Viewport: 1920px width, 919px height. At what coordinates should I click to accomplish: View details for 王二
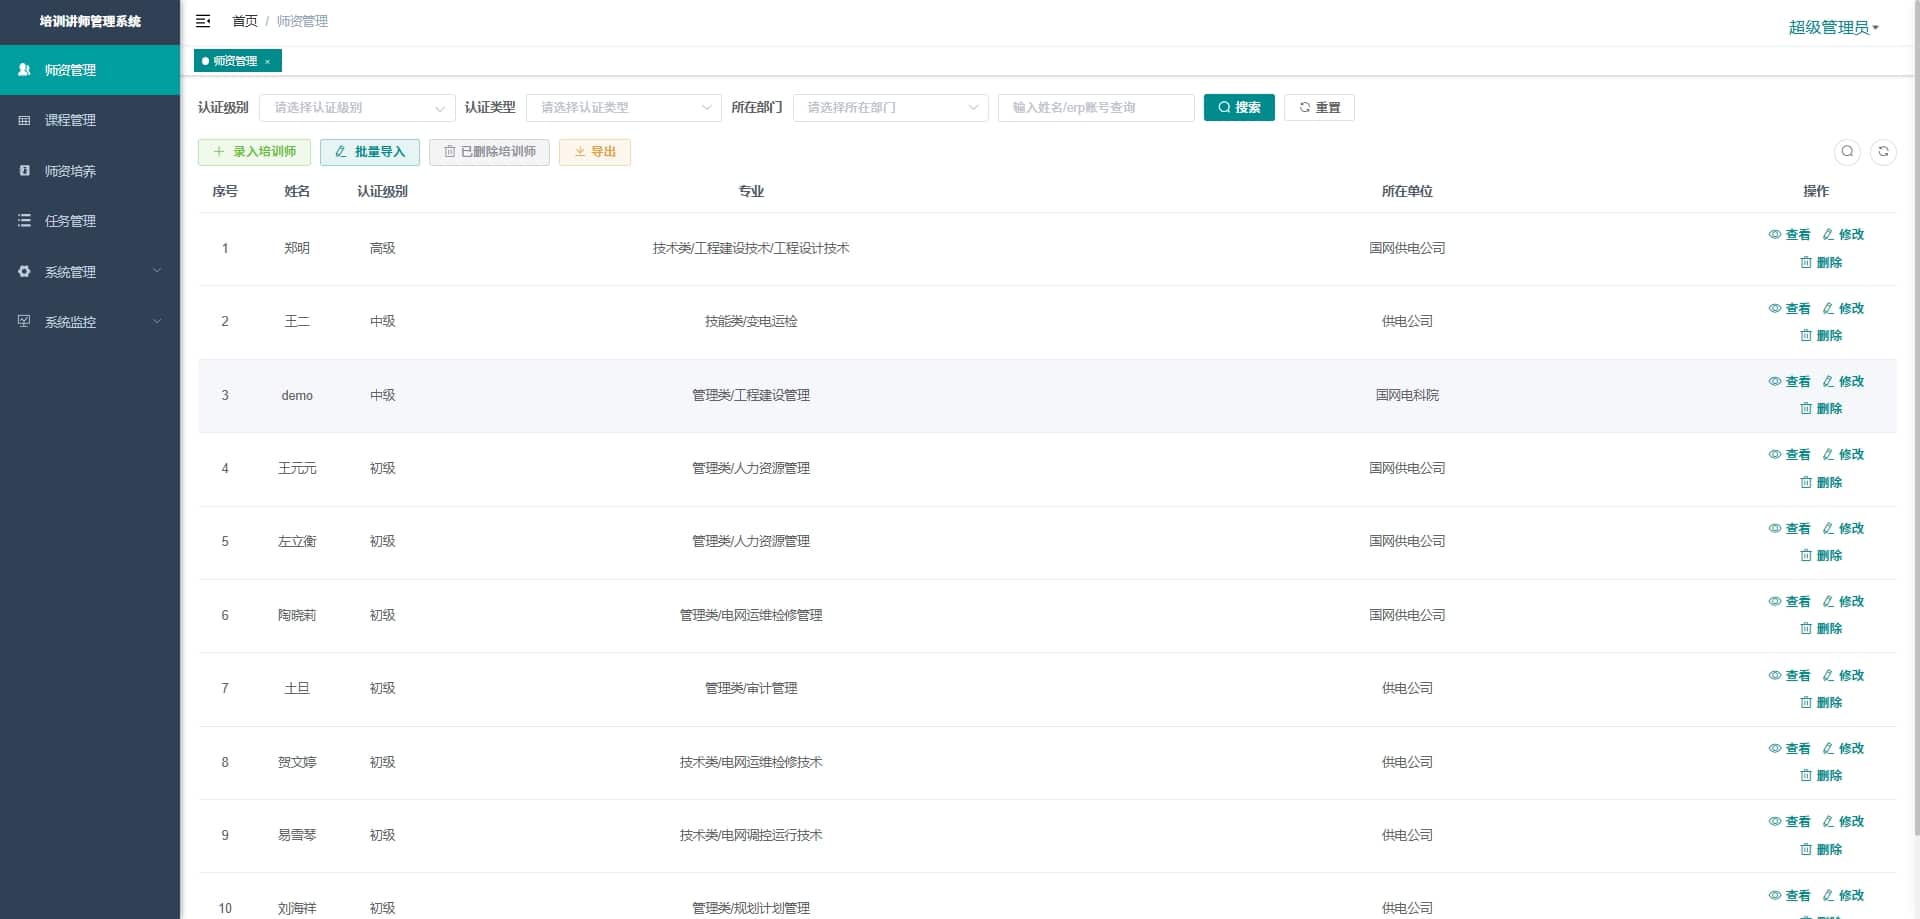click(1789, 309)
